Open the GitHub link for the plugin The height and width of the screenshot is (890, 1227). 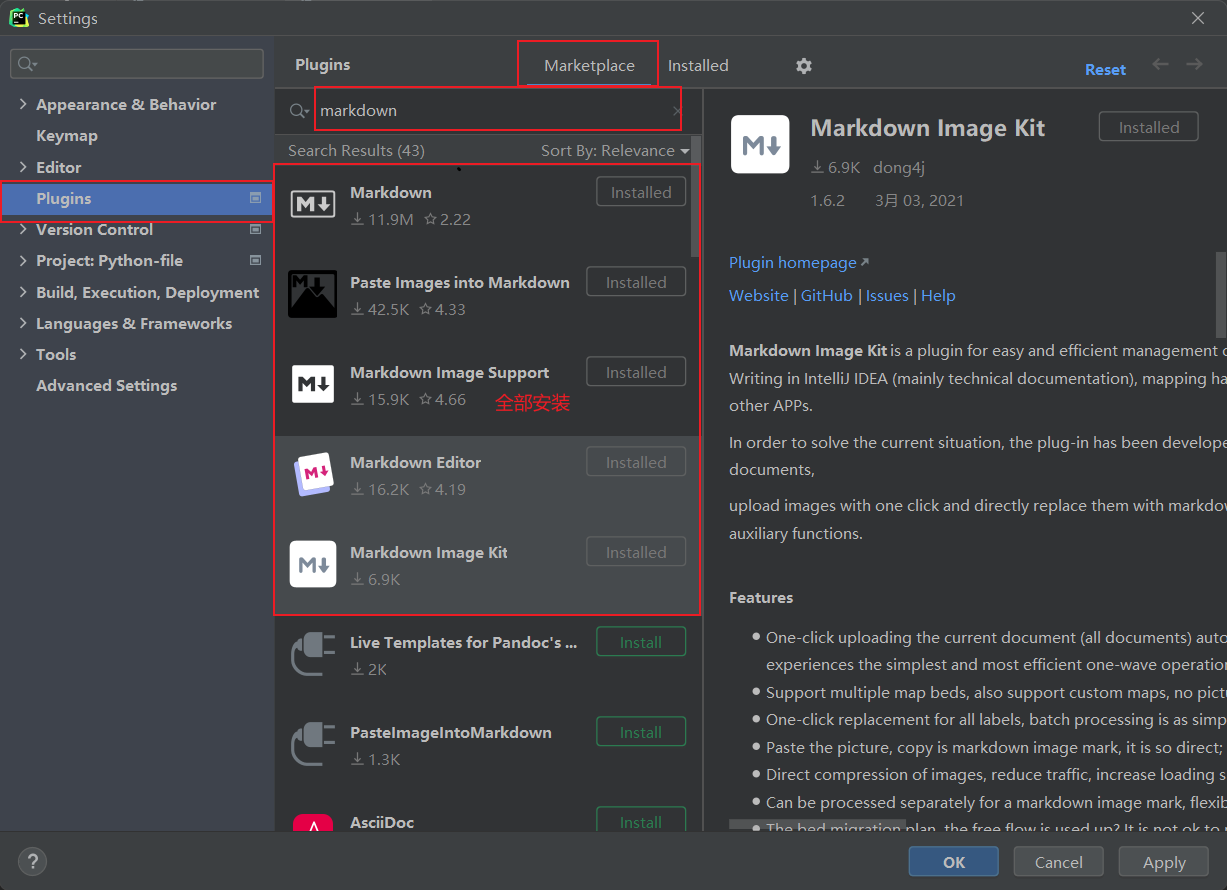tap(826, 296)
